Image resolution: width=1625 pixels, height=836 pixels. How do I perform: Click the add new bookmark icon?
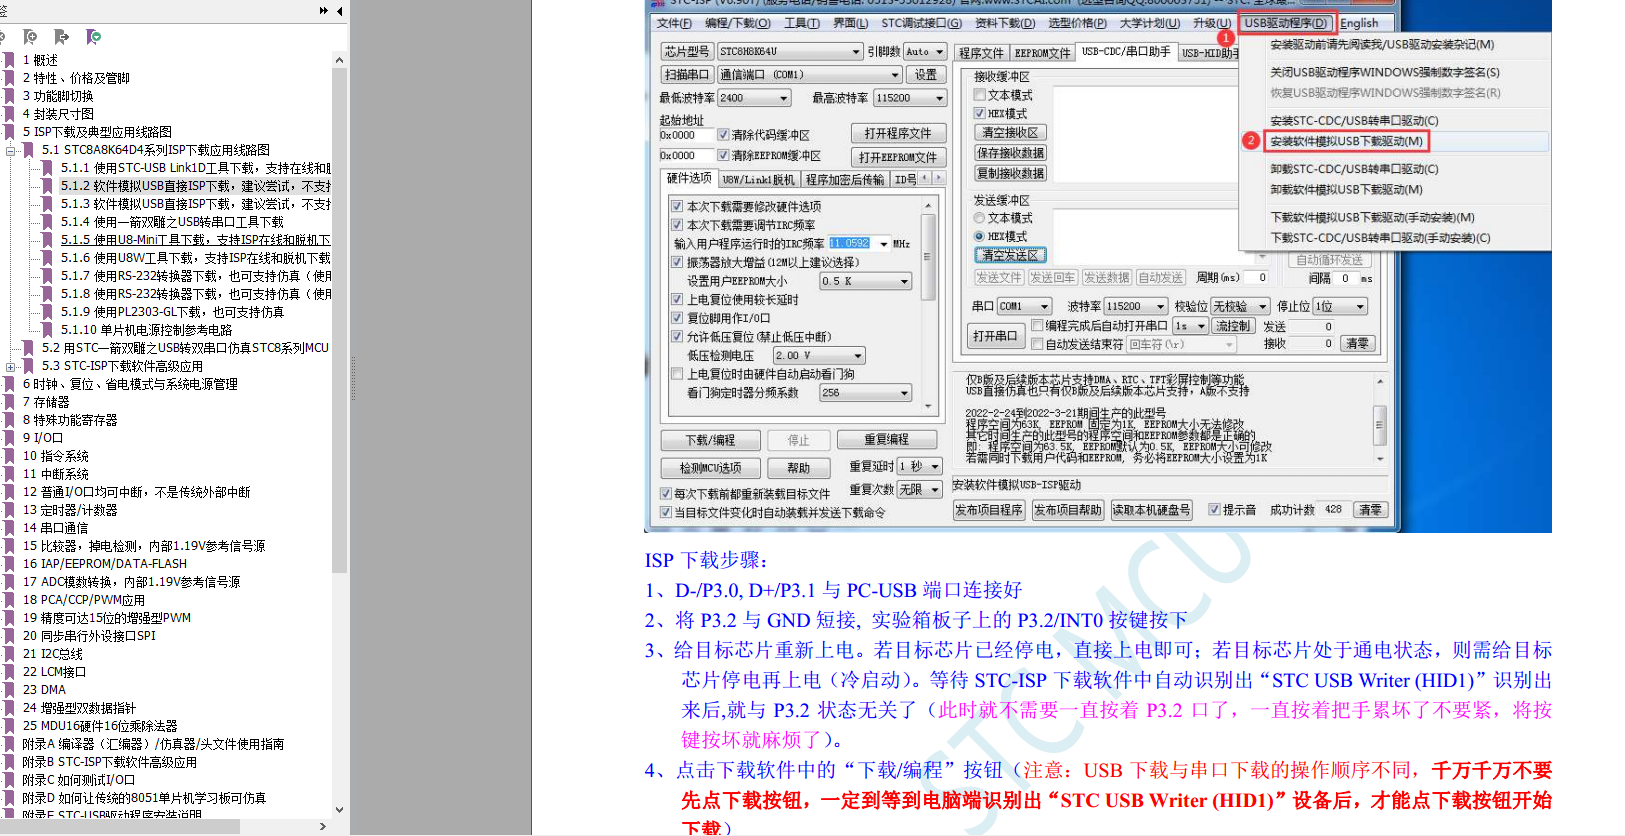[x=30, y=37]
